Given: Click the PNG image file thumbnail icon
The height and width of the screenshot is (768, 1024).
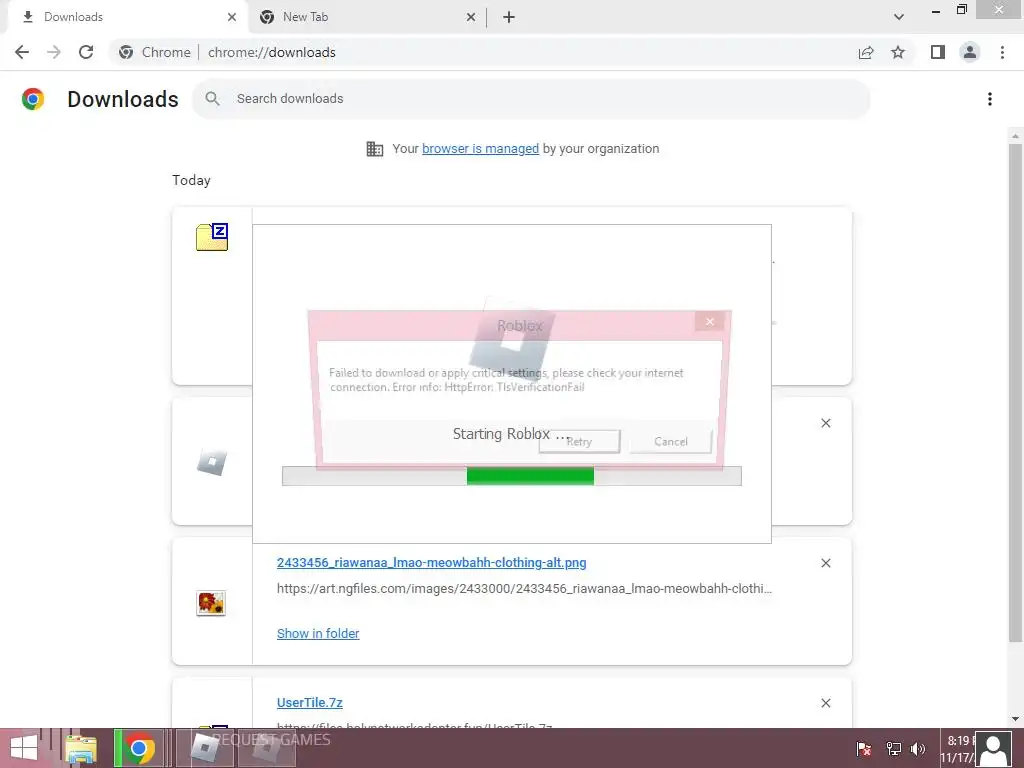Looking at the screenshot, I should click(211, 603).
